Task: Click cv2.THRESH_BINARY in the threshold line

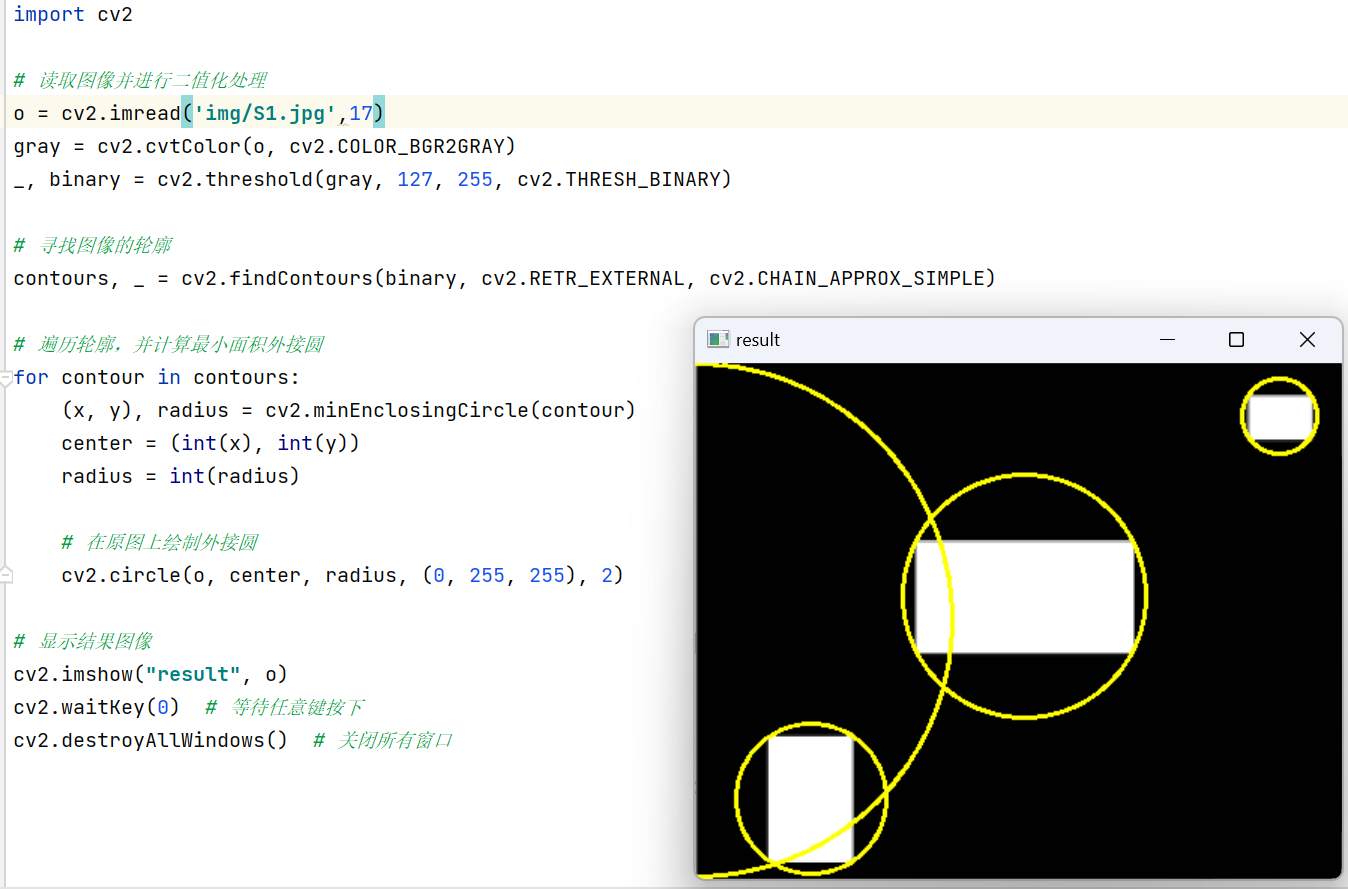Action: (x=619, y=180)
